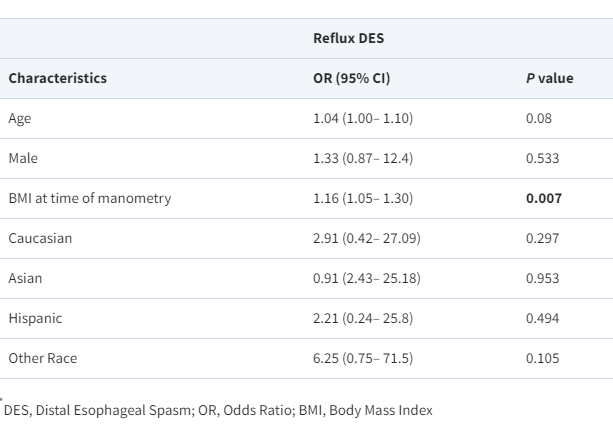Click the Characteristics column header
The image size is (613, 427).
click(57, 78)
